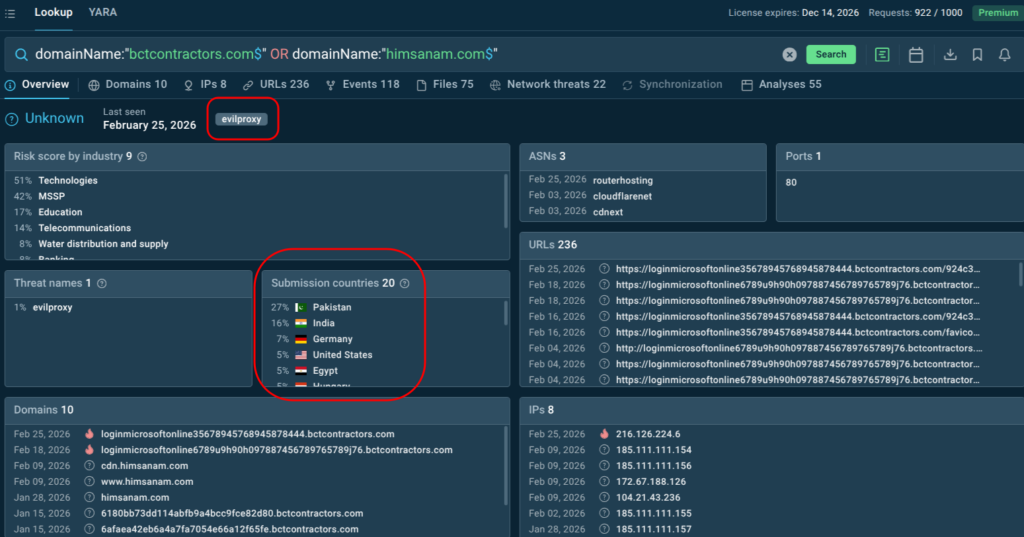Click inside the domainName search query field

(x=400, y=54)
